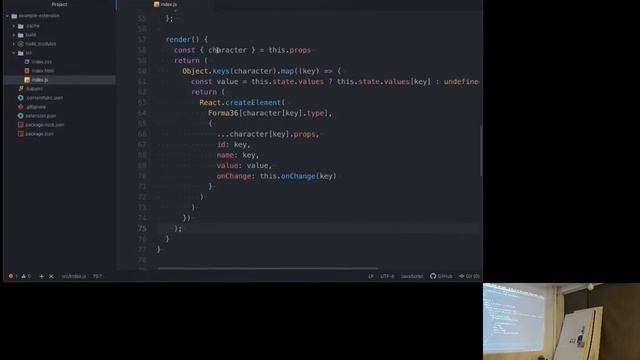Click the index.html file icon in tree
This screenshot has width=640, height=360.
(x=27, y=71)
